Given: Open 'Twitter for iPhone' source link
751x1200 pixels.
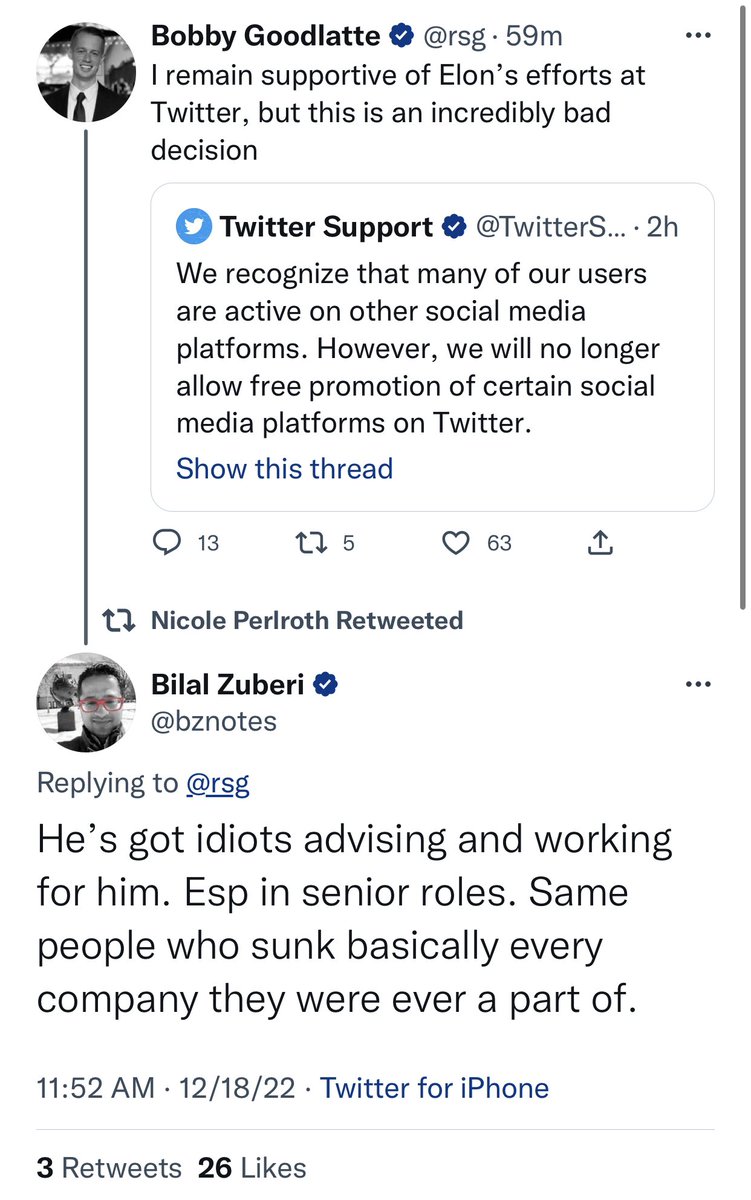Looking at the screenshot, I should click(x=435, y=1087).
